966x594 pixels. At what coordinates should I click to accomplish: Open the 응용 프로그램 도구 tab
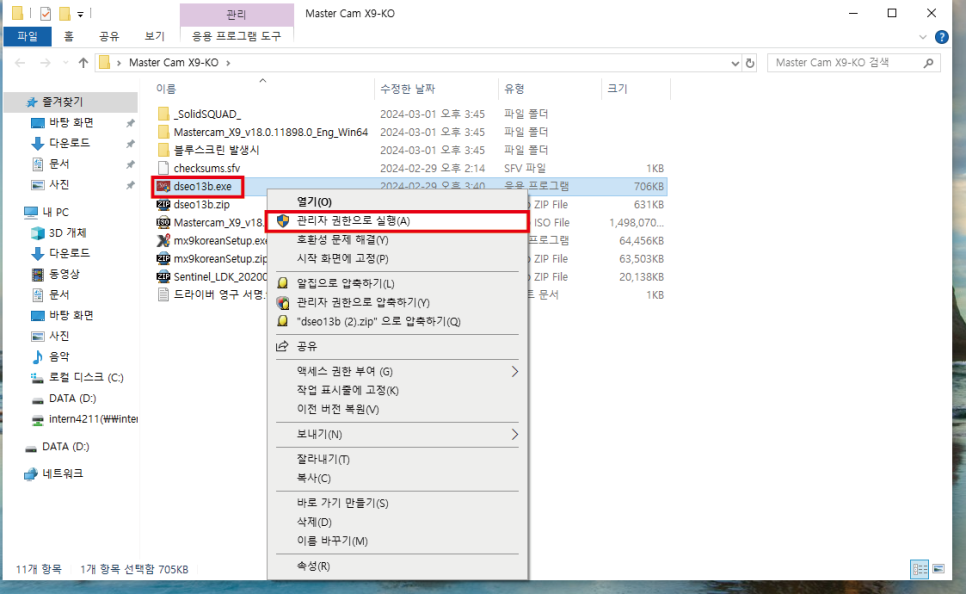237,36
